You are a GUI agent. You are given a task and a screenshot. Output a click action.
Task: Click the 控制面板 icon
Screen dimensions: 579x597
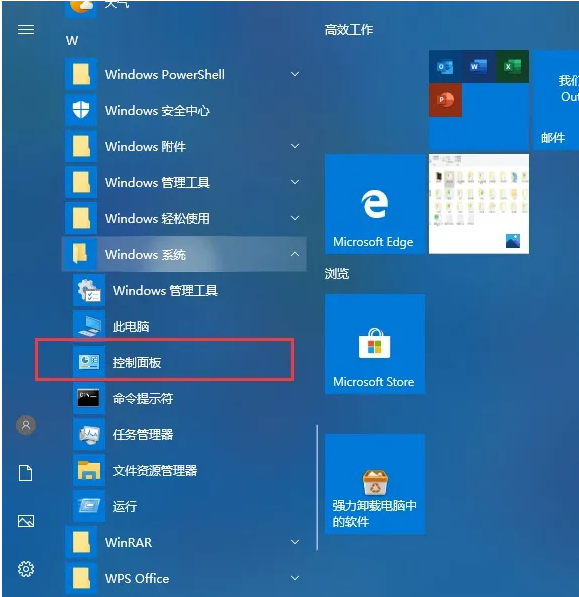(x=89, y=362)
